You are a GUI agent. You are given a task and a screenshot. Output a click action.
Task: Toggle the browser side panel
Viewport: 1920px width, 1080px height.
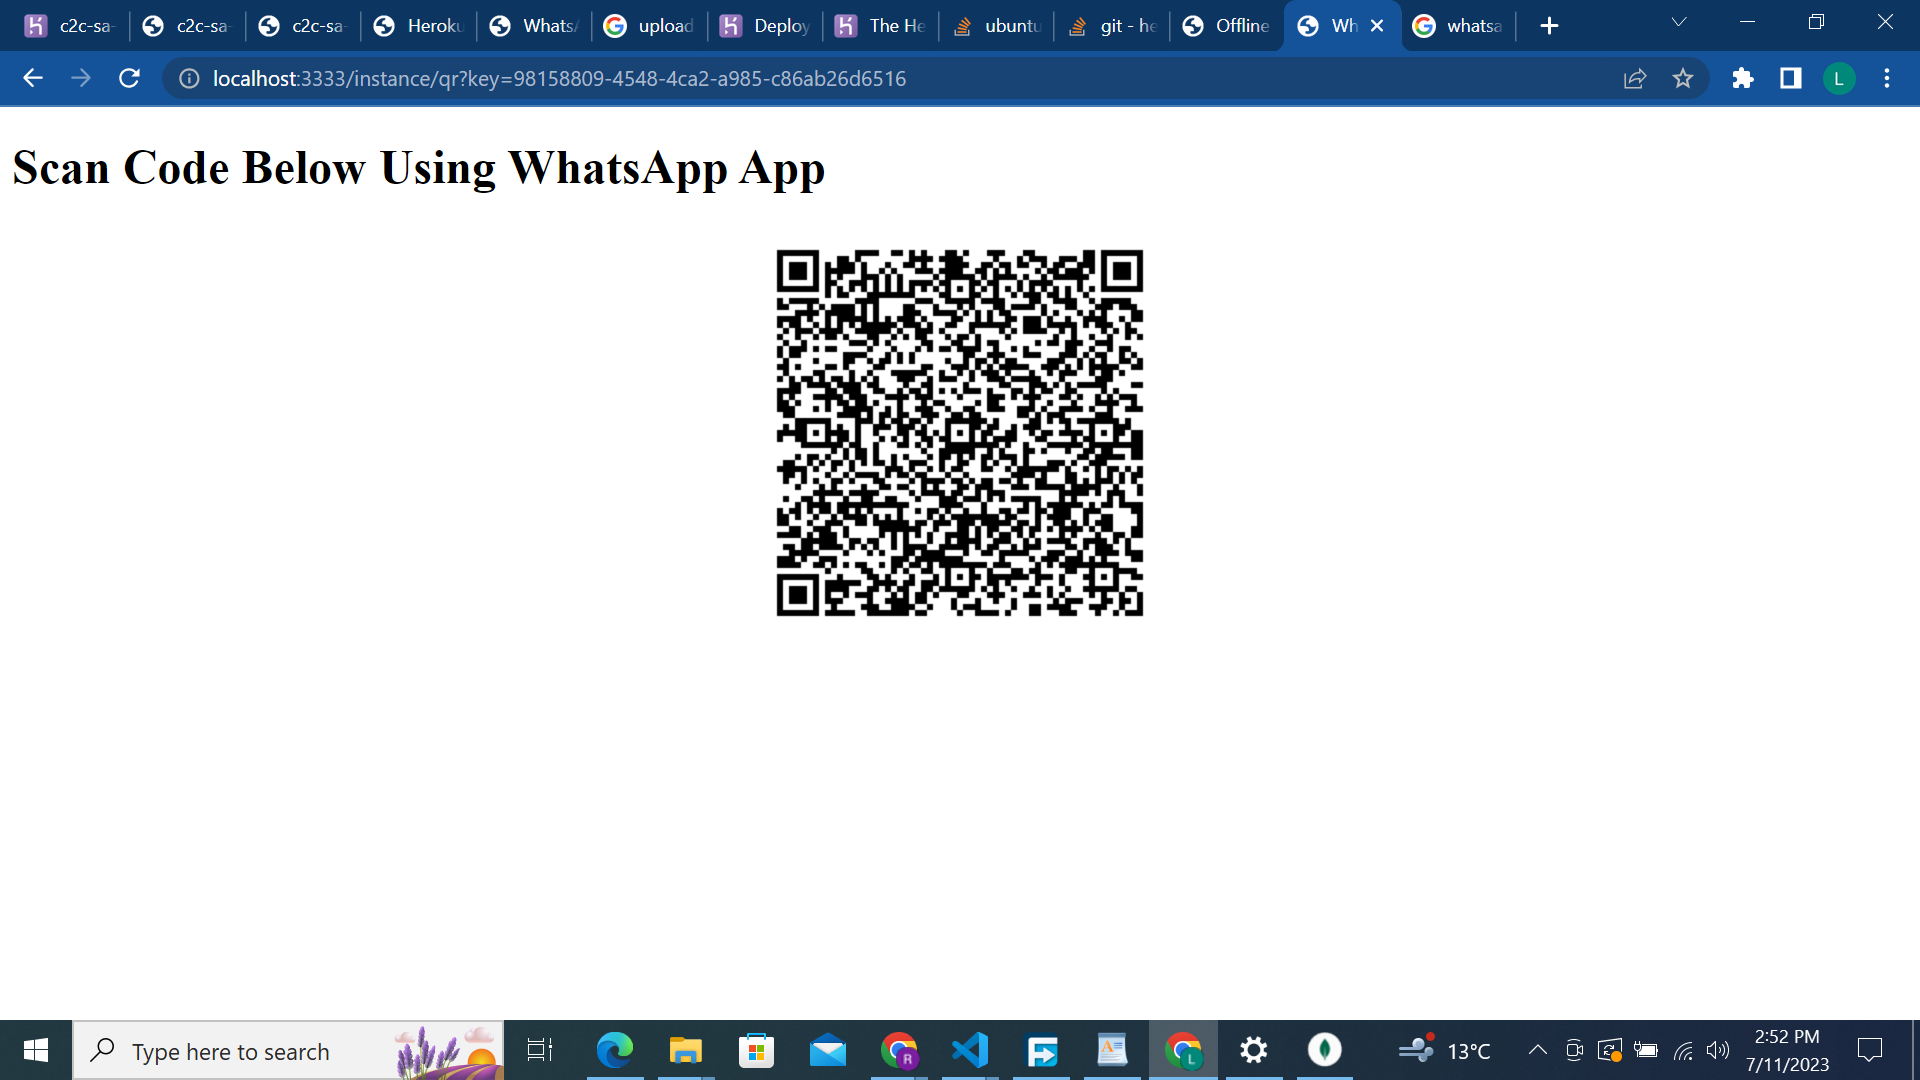pyautogui.click(x=1791, y=78)
